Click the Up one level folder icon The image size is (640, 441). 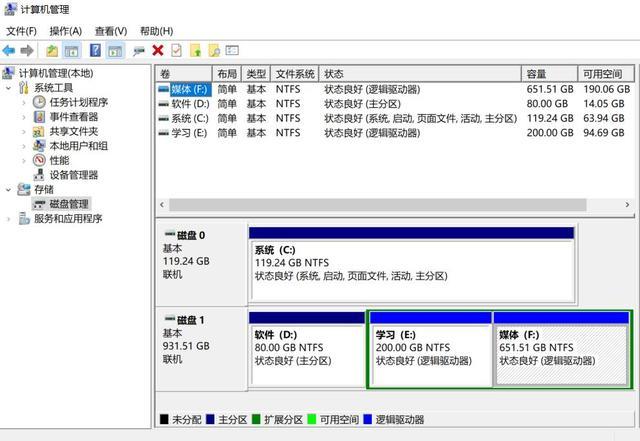click(52, 51)
